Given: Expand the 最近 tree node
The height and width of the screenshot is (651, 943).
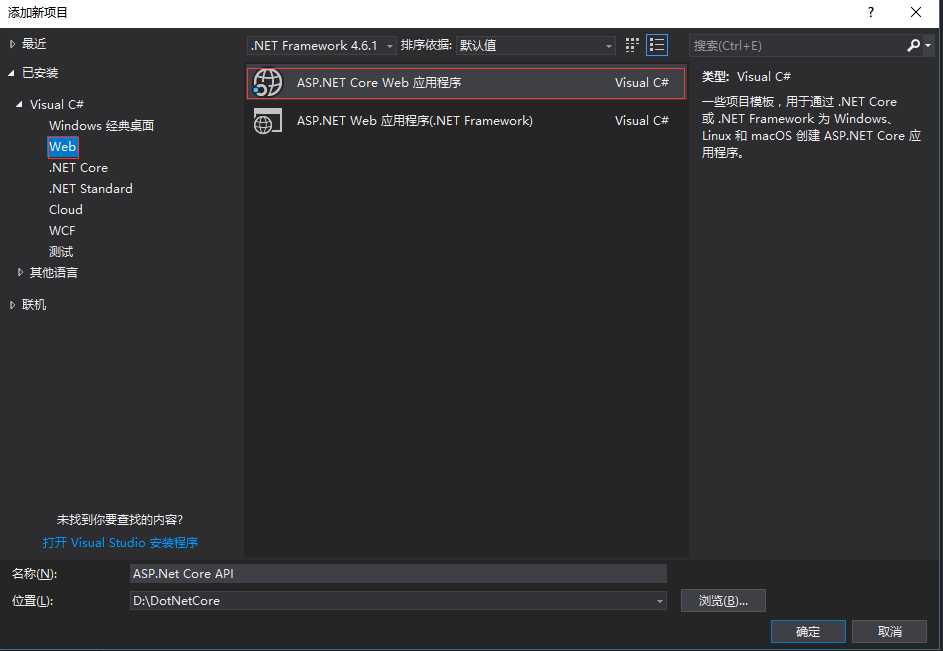Looking at the screenshot, I should click(x=12, y=44).
